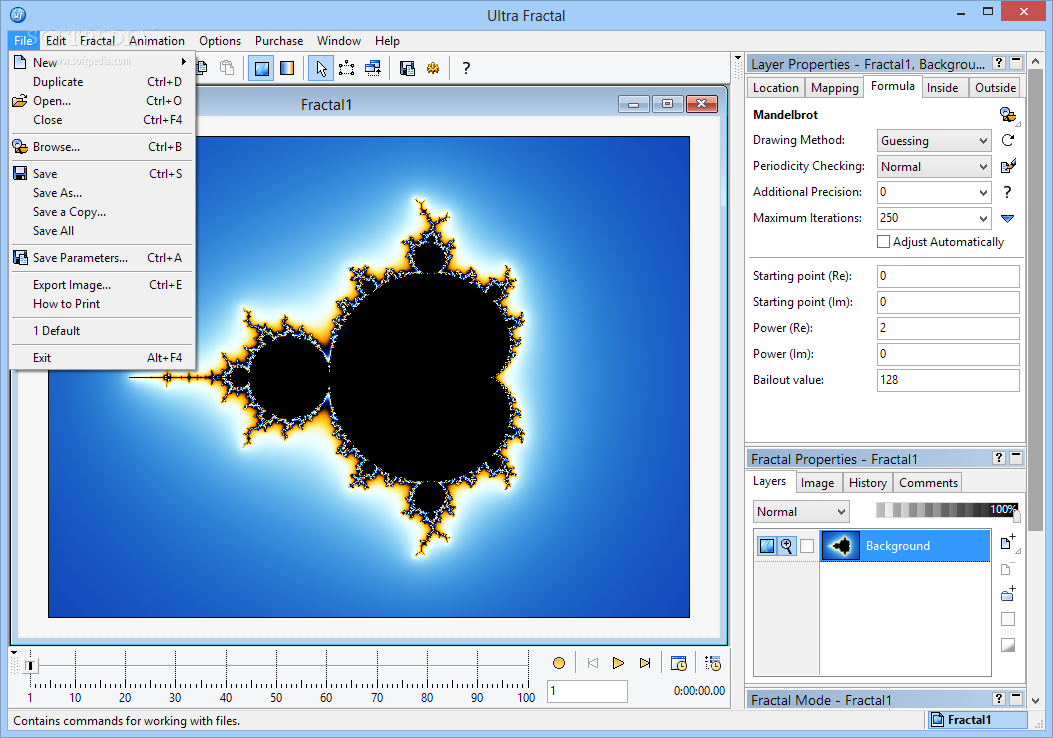The width and height of the screenshot is (1053, 738).
Task: Toggle Background layer visibility icon
Action: (x=766, y=546)
